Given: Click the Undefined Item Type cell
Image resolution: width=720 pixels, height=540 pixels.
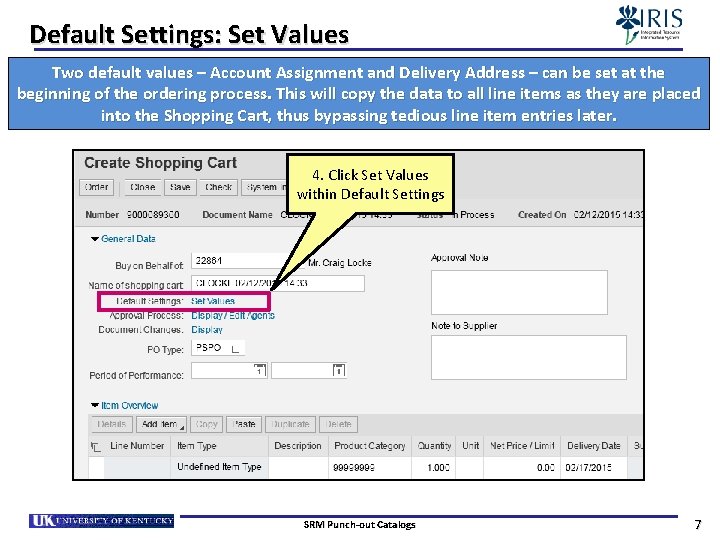Looking at the screenshot, I should tap(219, 467).
